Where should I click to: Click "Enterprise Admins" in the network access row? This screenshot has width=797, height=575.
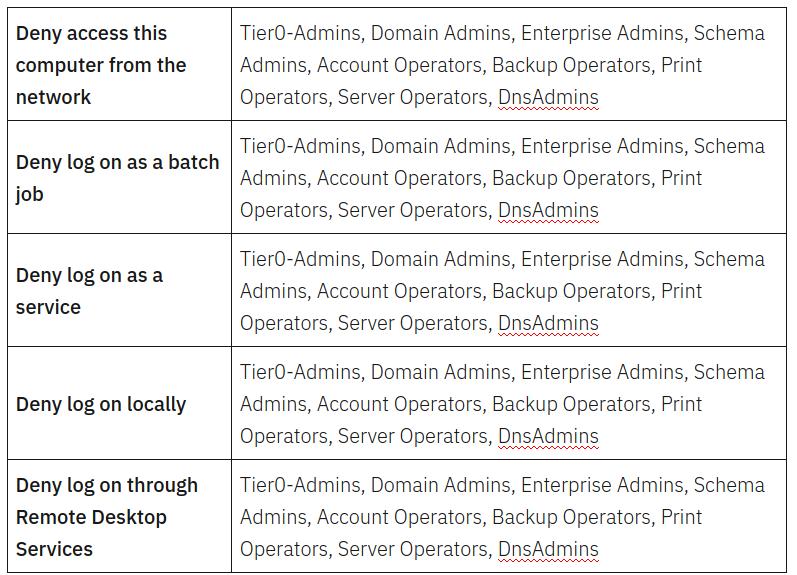point(603,33)
